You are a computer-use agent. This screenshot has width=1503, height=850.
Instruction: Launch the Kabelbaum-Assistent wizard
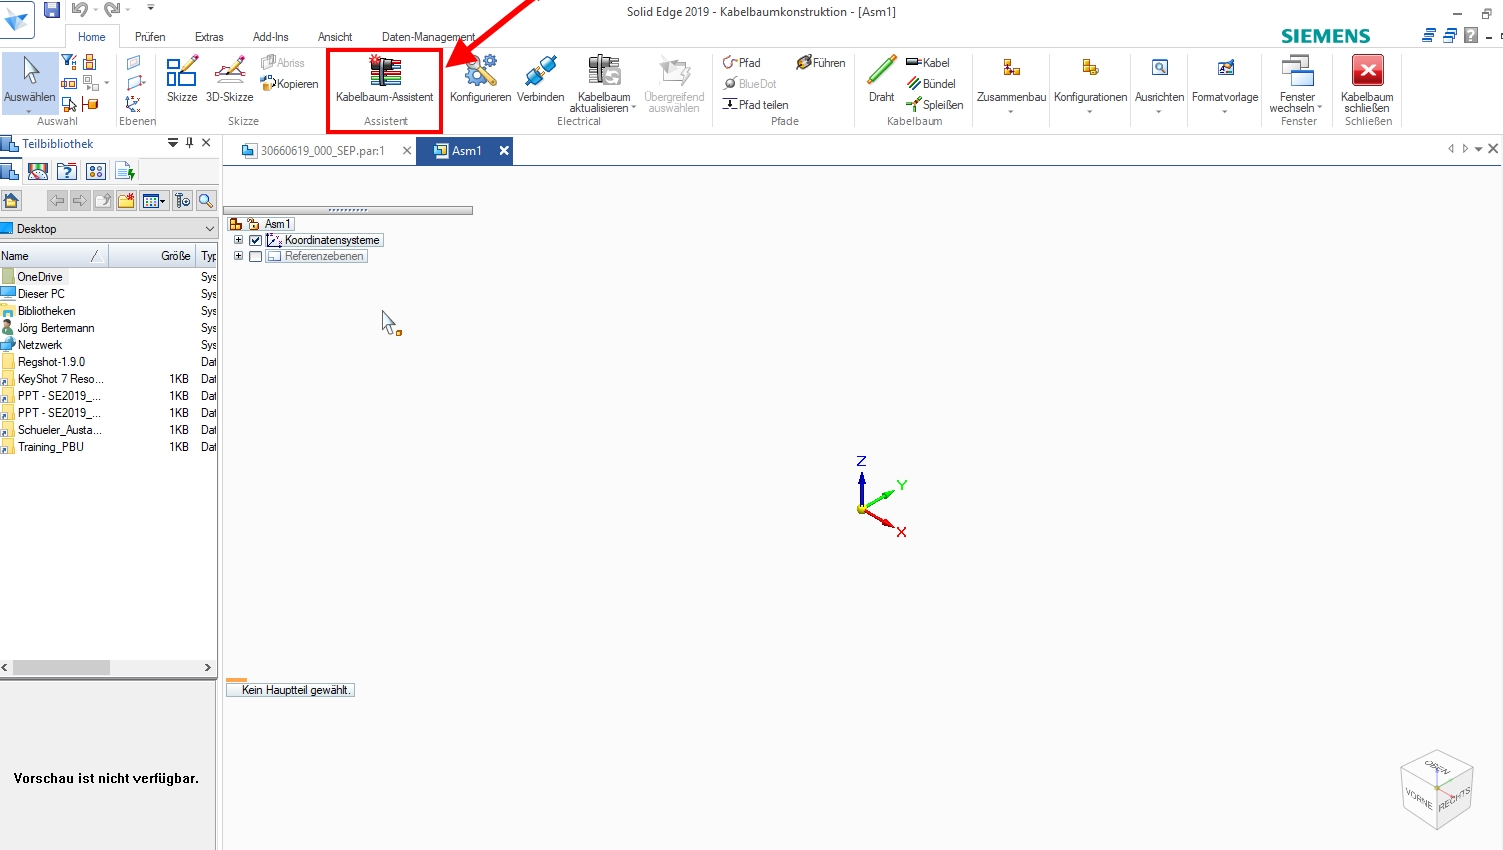[384, 80]
